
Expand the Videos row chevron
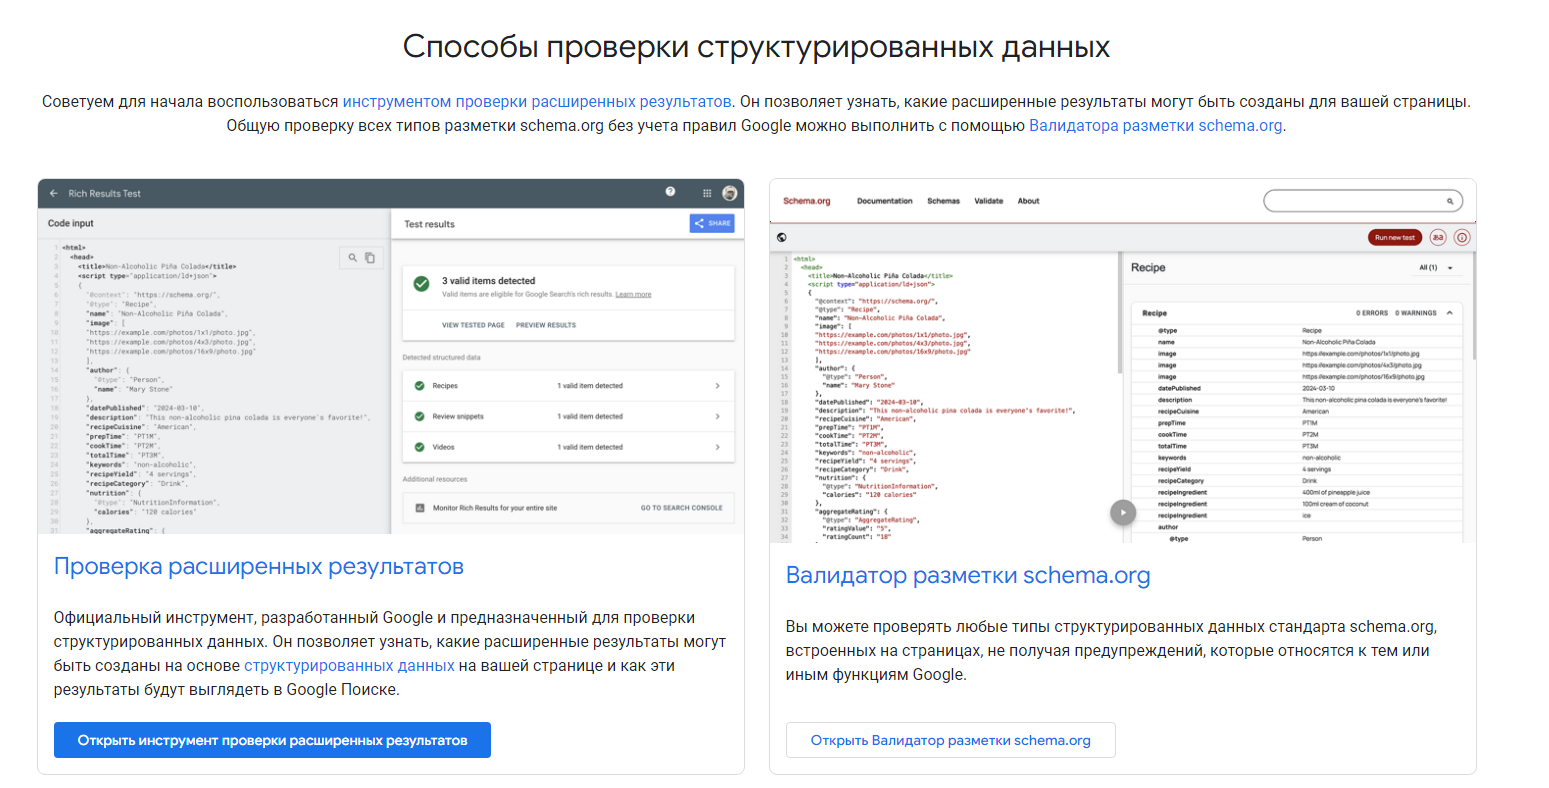point(718,447)
